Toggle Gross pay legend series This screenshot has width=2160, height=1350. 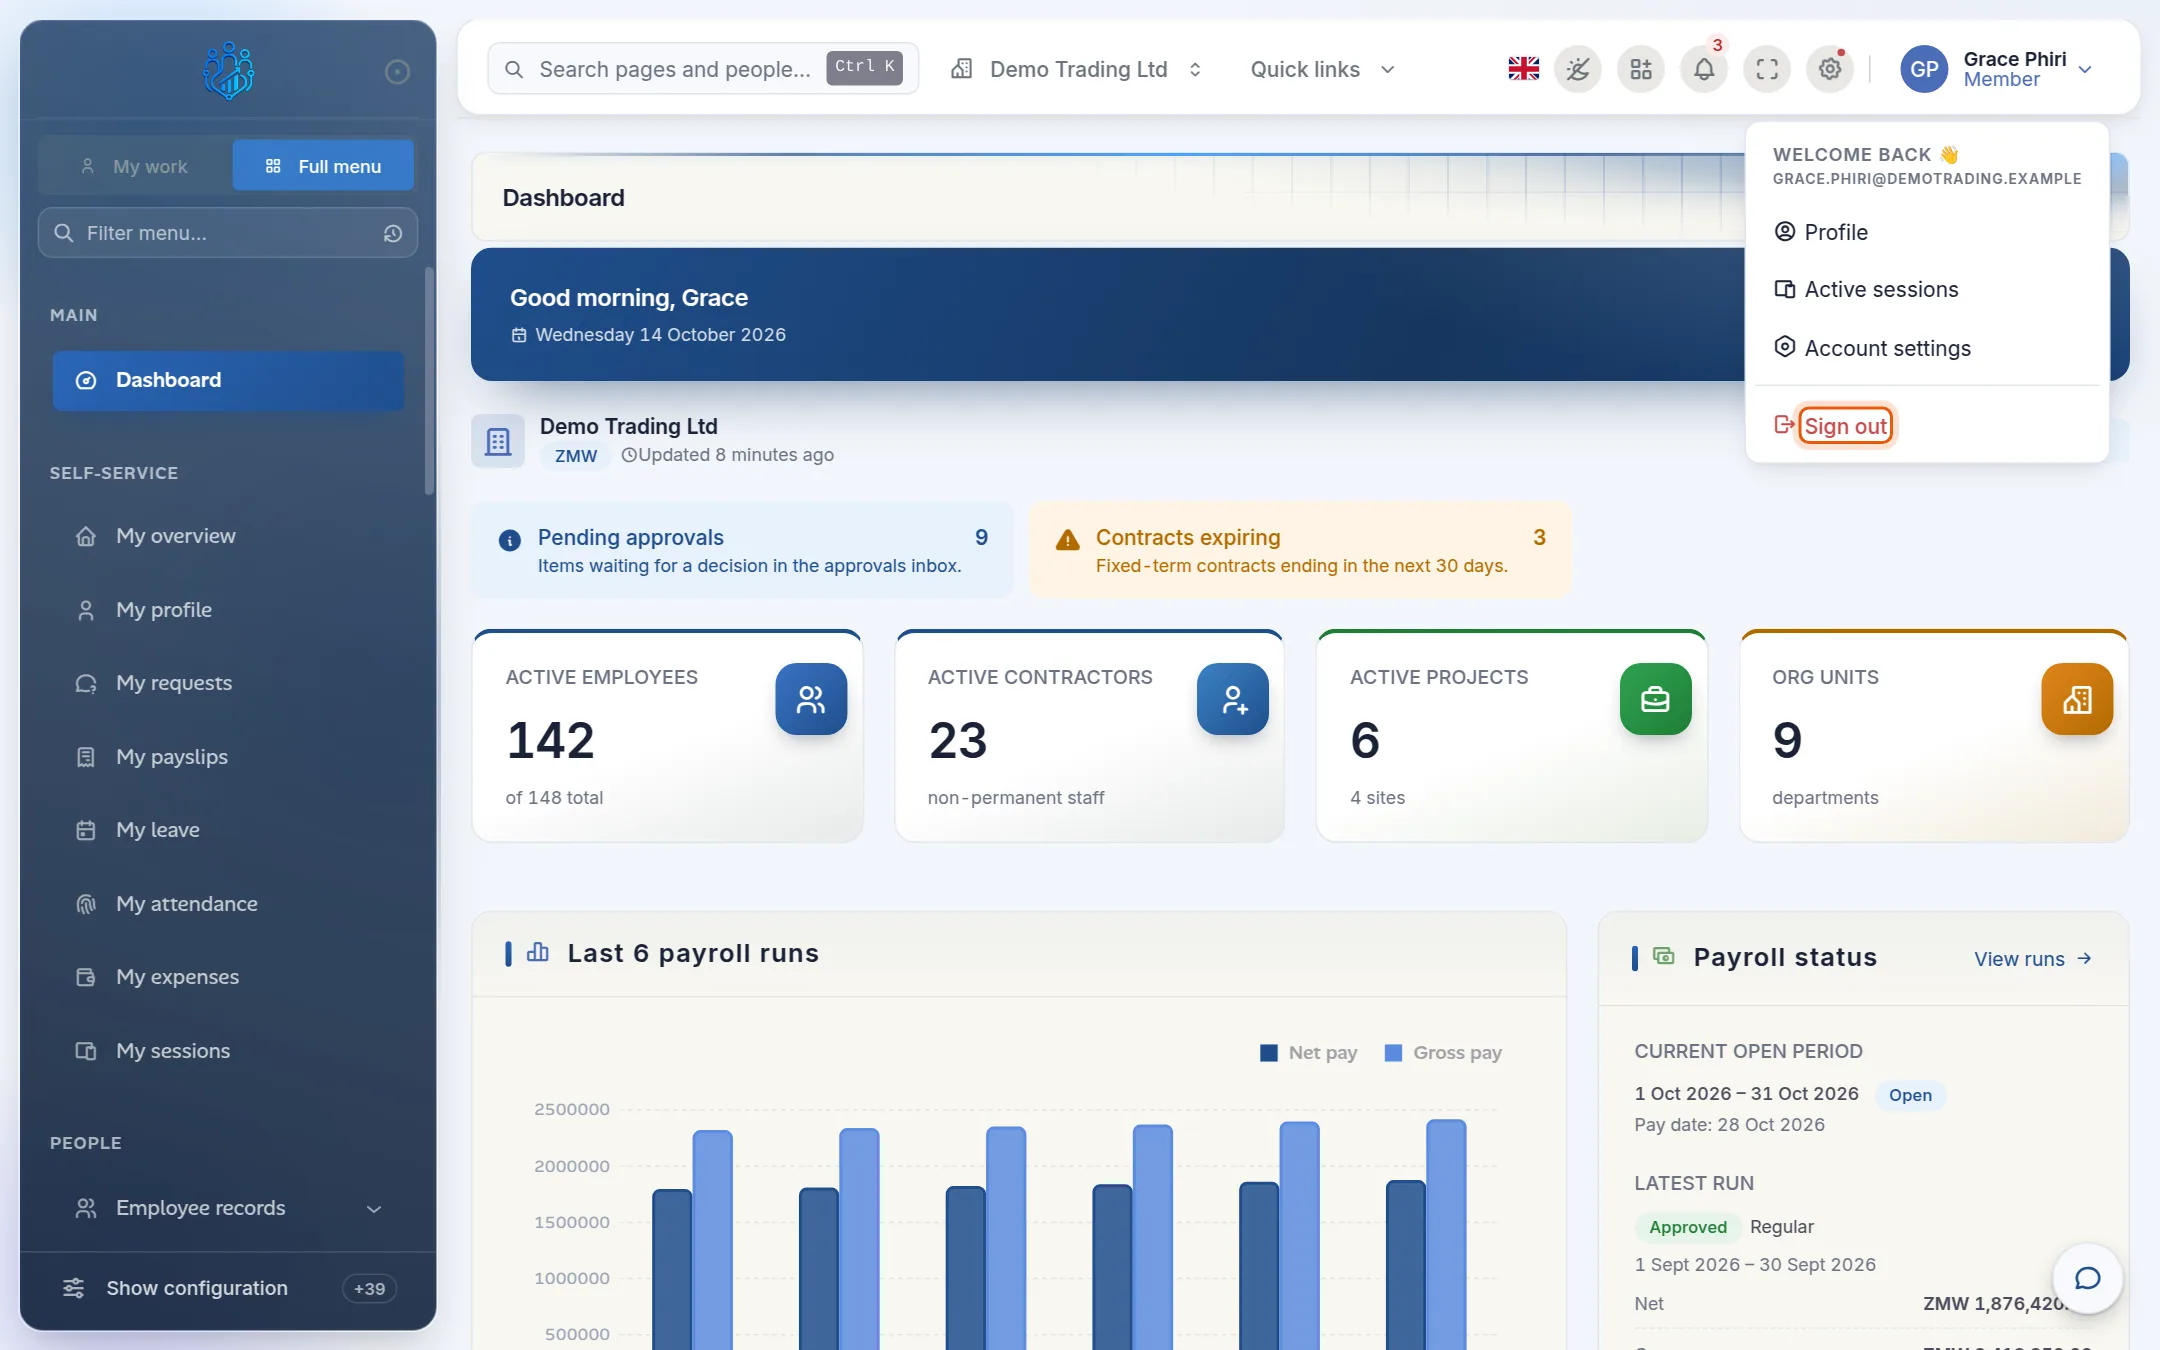coord(1443,1052)
